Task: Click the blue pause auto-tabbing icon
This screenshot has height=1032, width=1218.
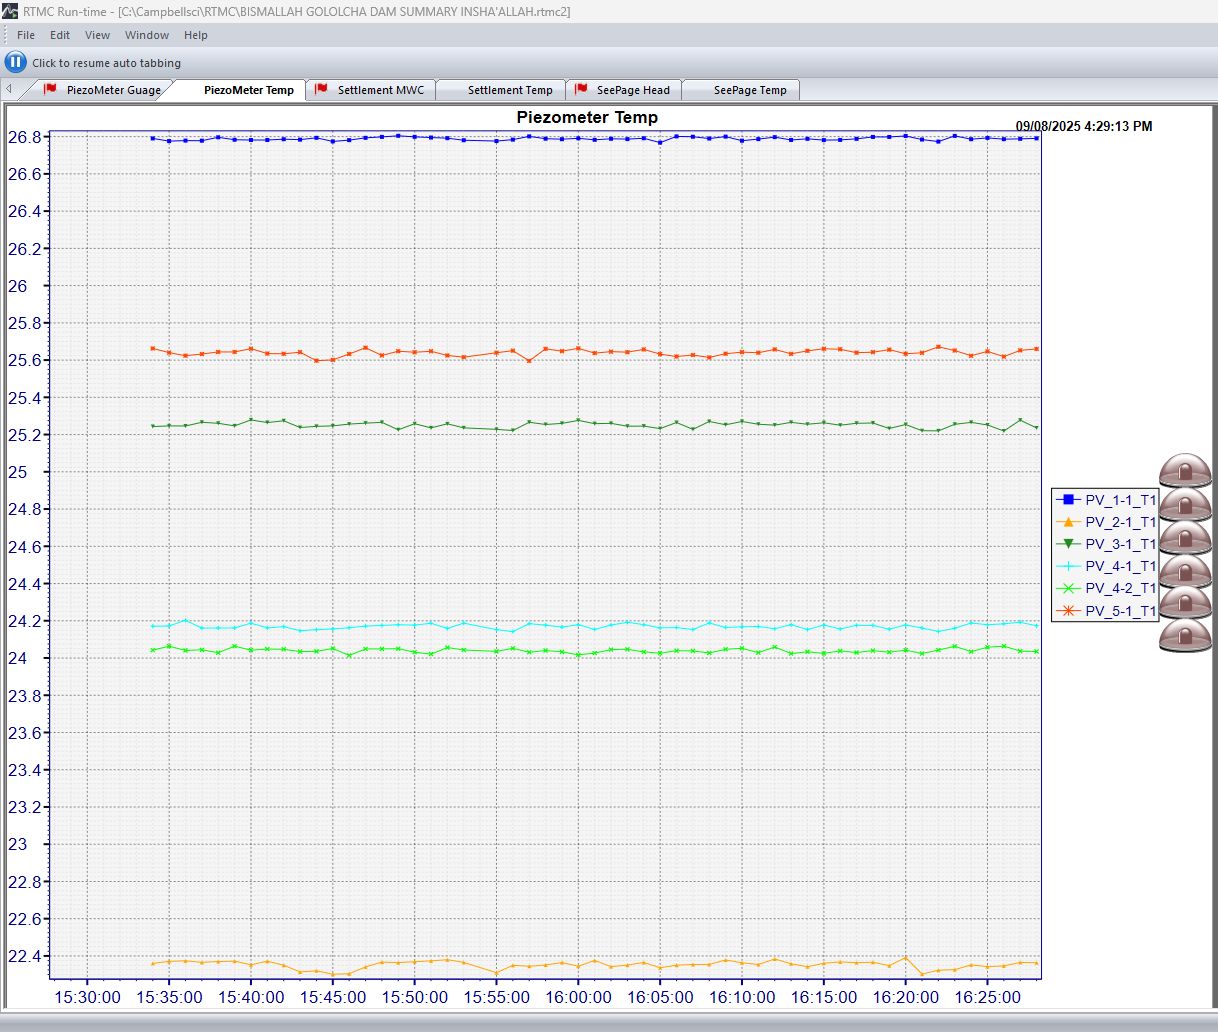Action: 15,62
